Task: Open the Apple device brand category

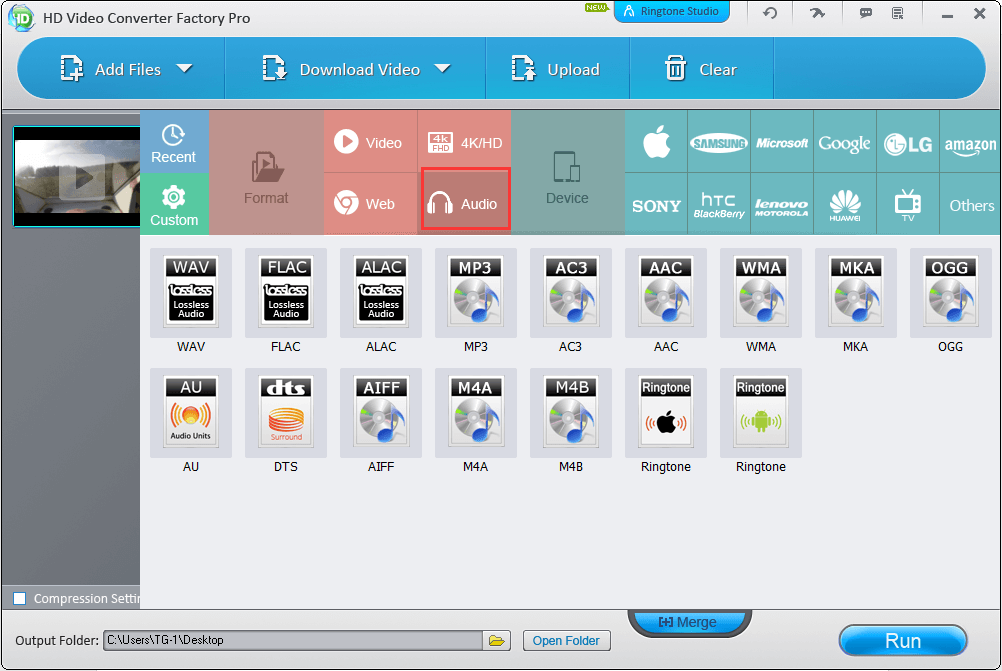Action: pos(656,143)
